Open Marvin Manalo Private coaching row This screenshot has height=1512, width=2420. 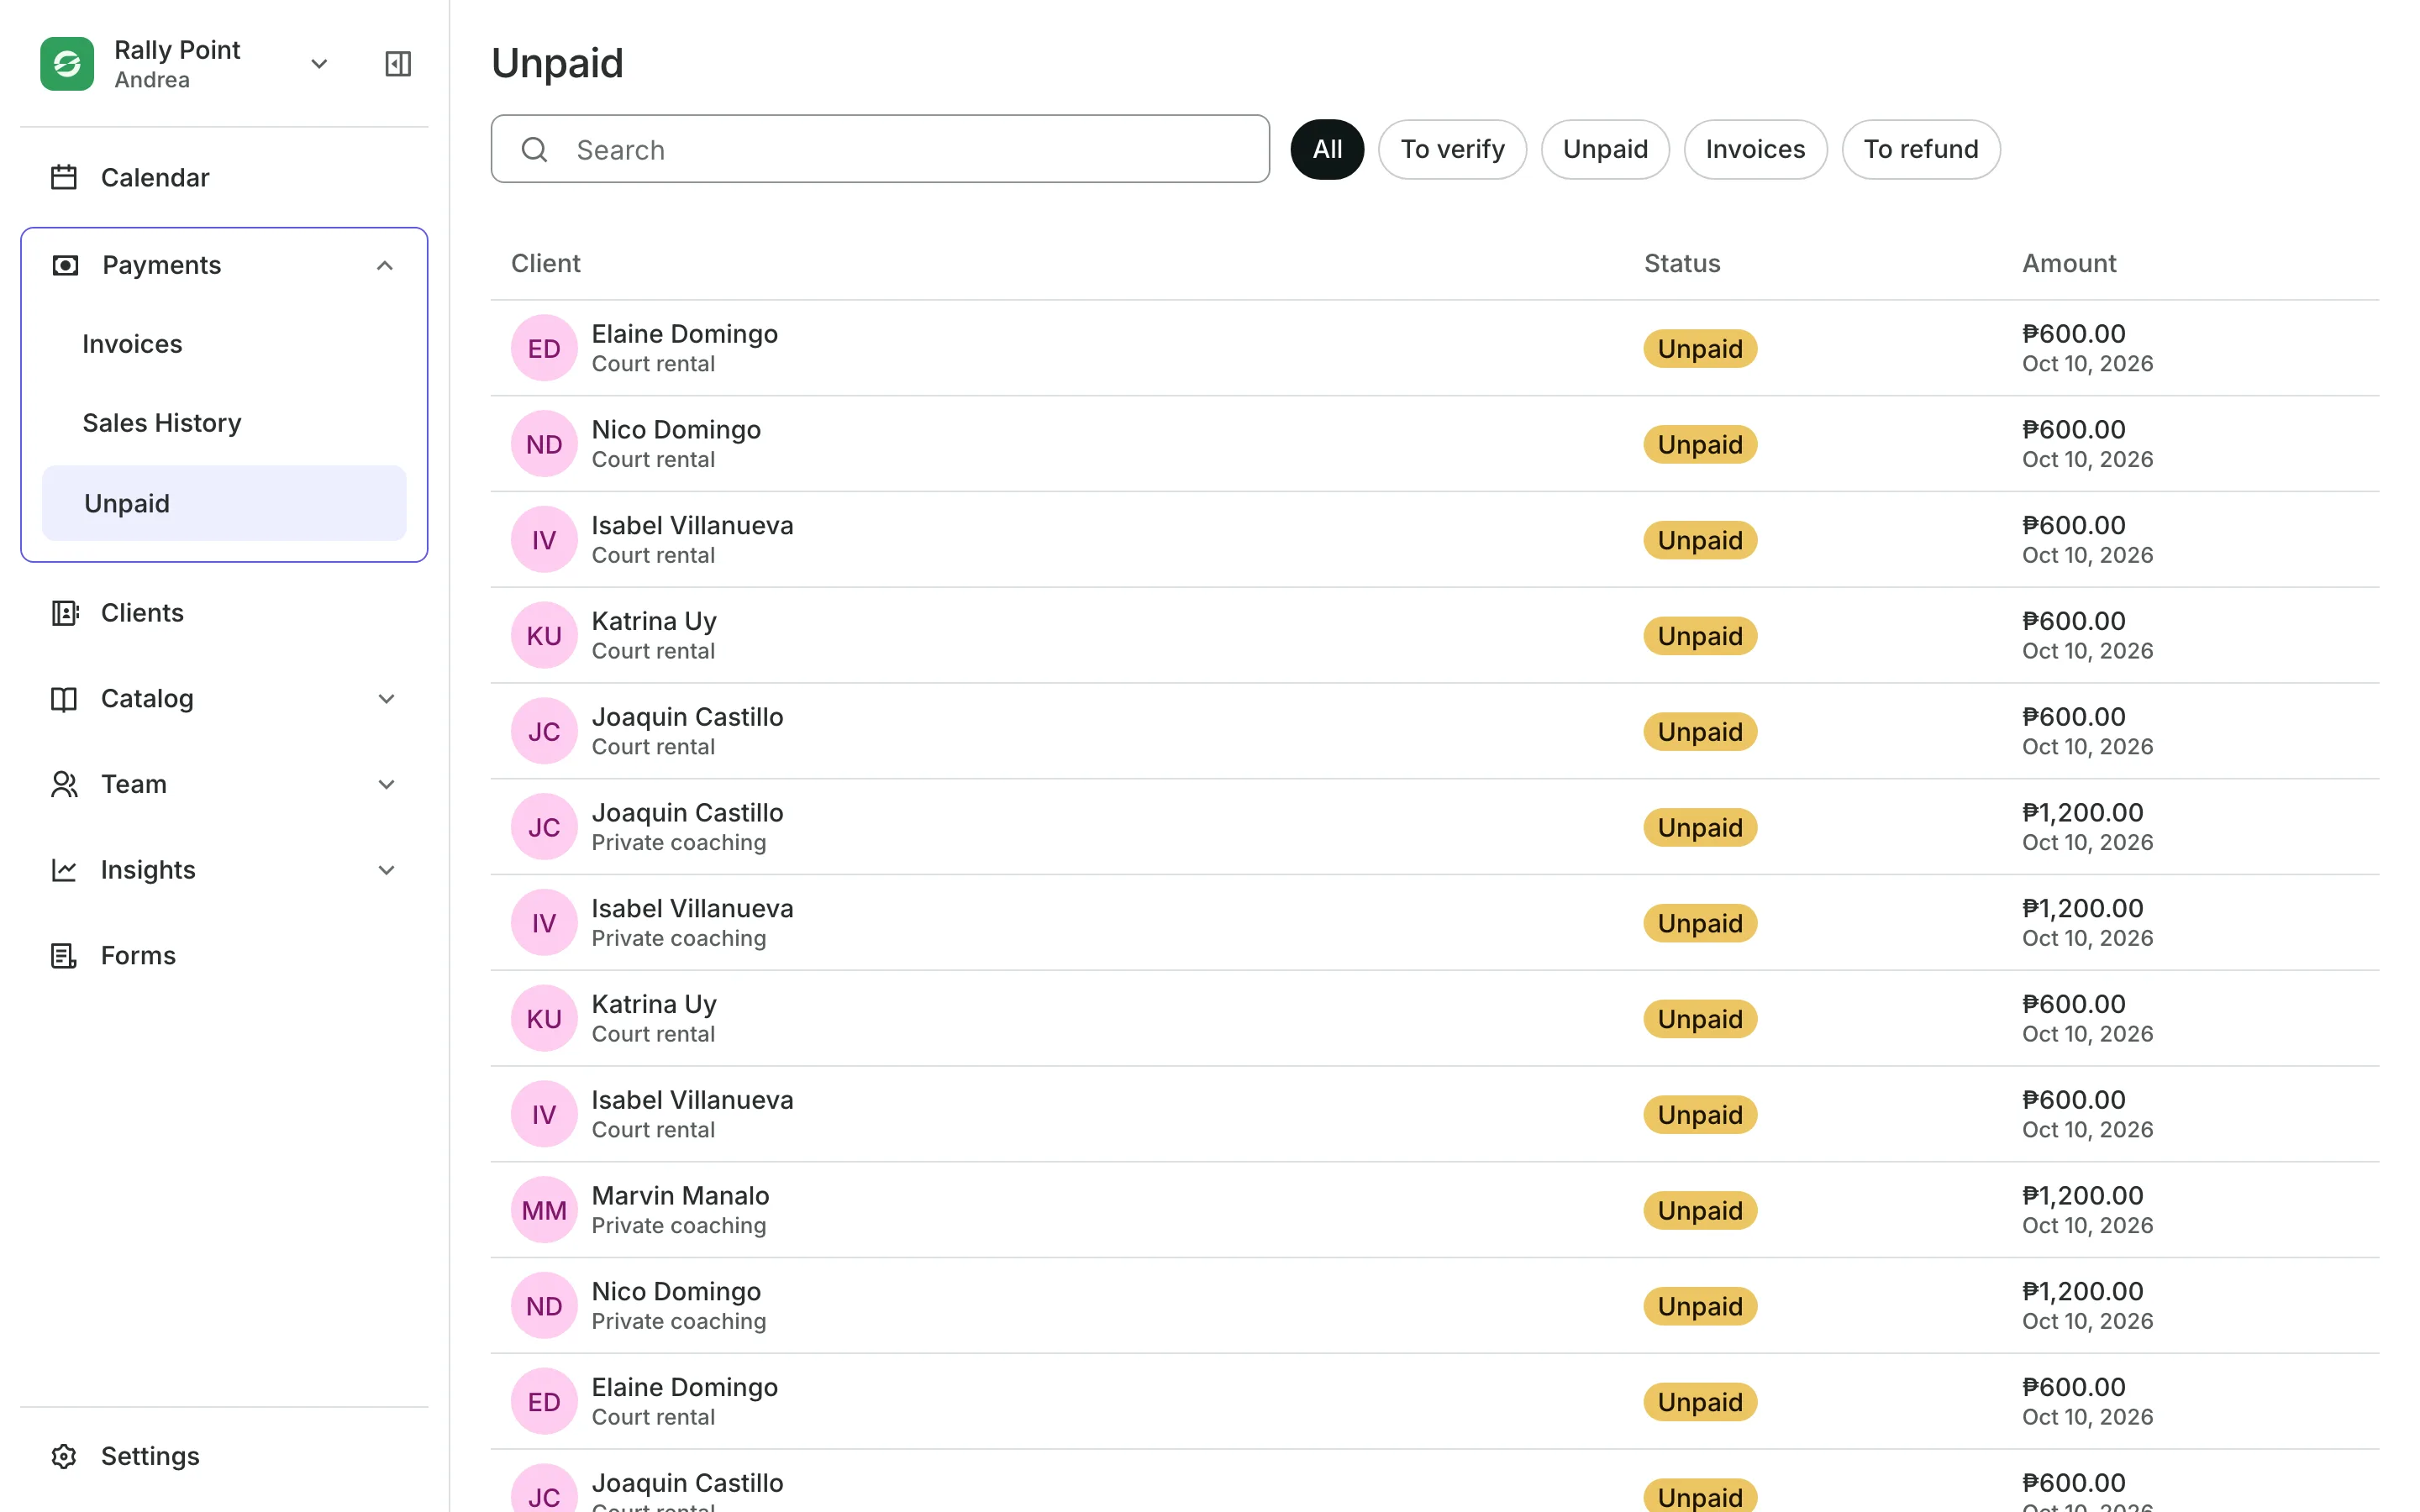(x=1434, y=1210)
